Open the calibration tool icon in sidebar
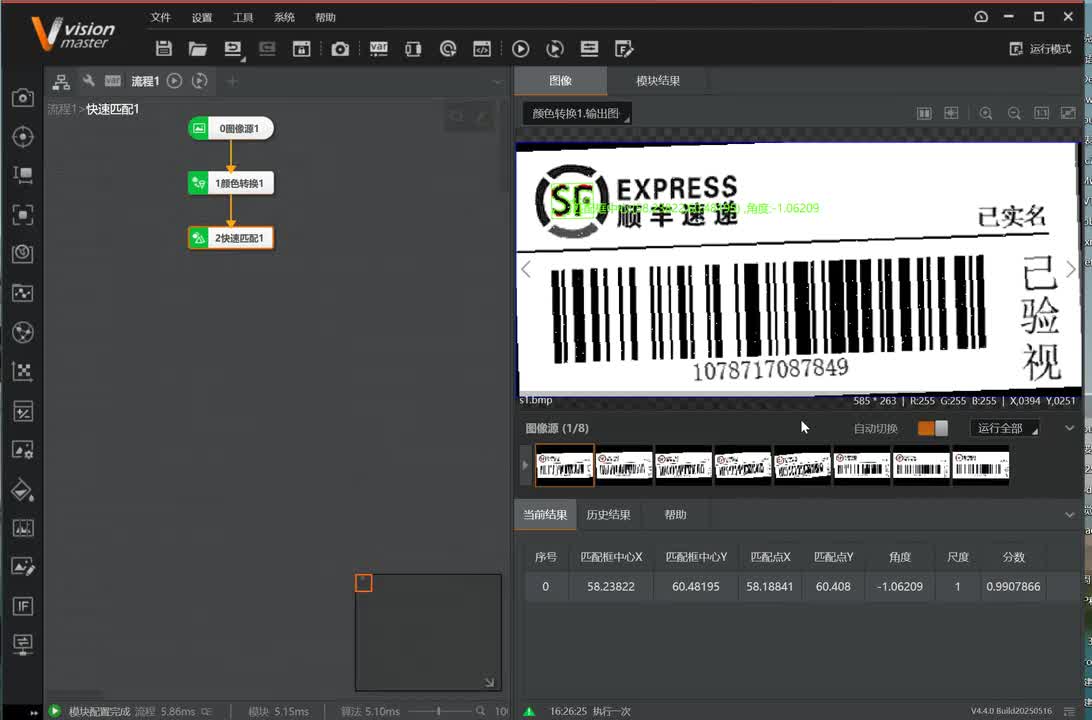Viewport: 1092px width, 720px height. pyautogui.click(x=22, y=371)
